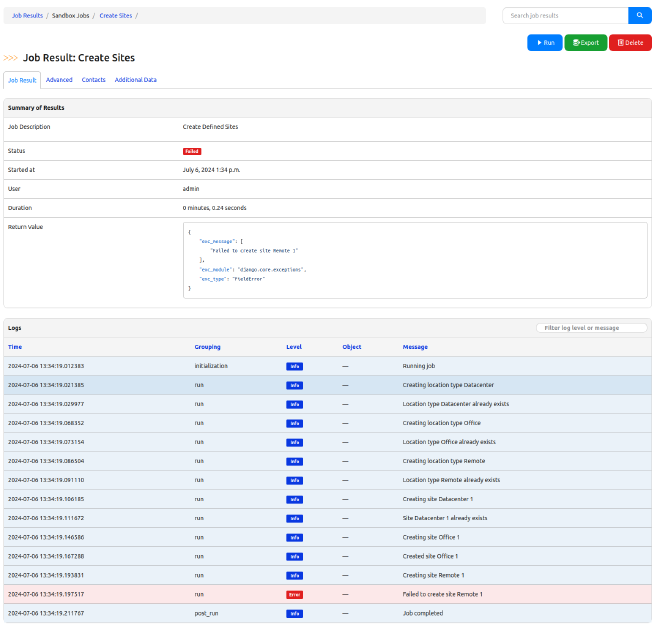Click the red Failed status badge
The height and width of the screenshot is (625, 660).
[x=191, y=151]
